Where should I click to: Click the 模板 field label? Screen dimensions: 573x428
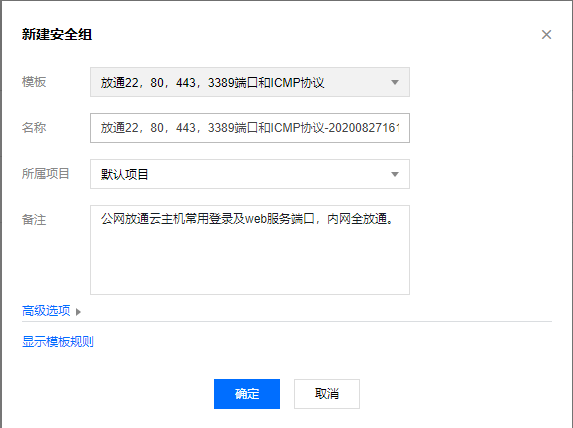click(34, 82)
